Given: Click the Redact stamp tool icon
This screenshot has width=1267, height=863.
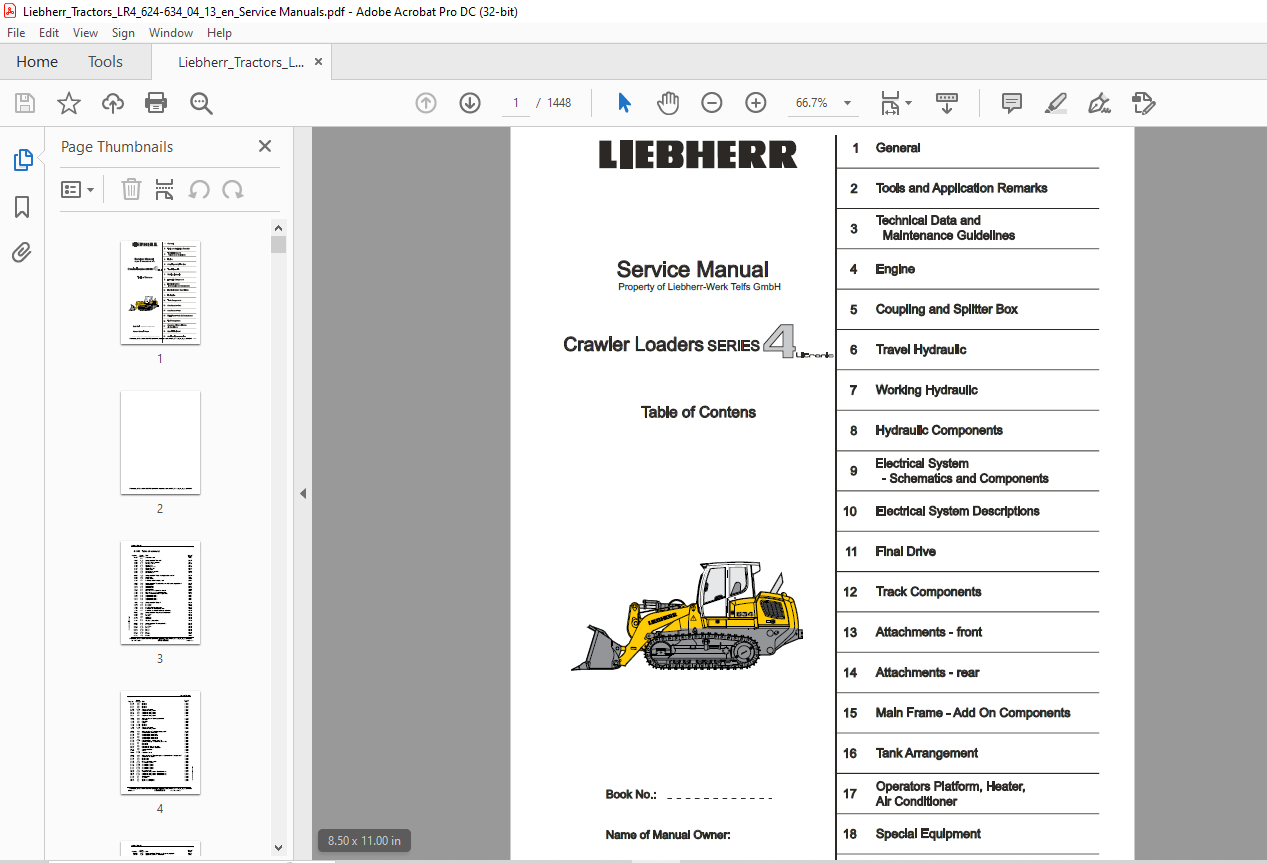Looking at the screenshot, I should 1144,103.
